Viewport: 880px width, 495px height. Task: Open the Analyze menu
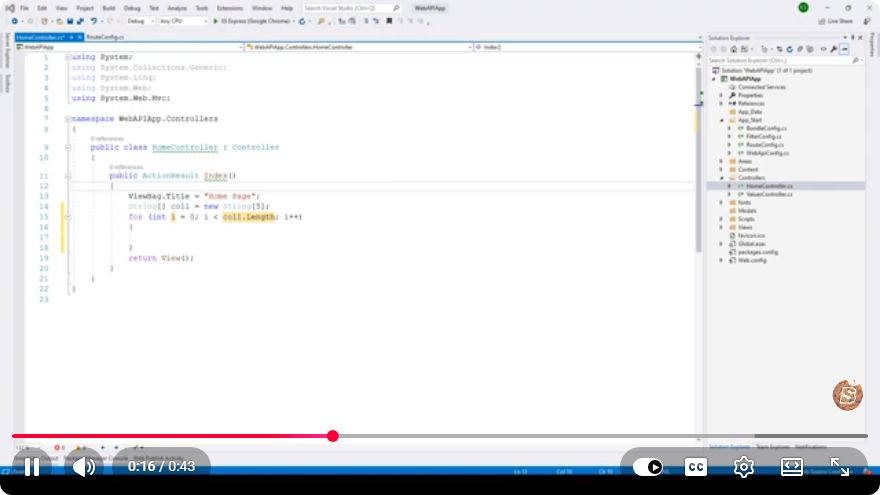coord(177,8)
